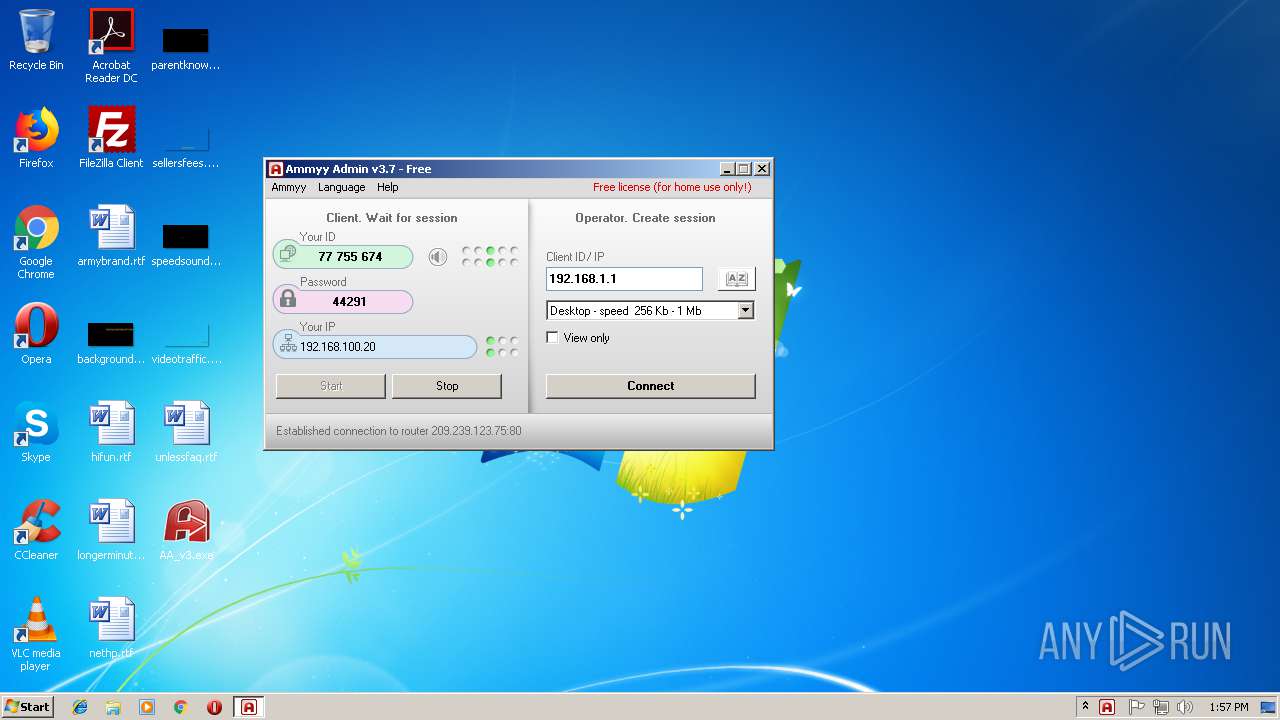
Task: Open the contact book A-Z button
Action: [736, 279]
